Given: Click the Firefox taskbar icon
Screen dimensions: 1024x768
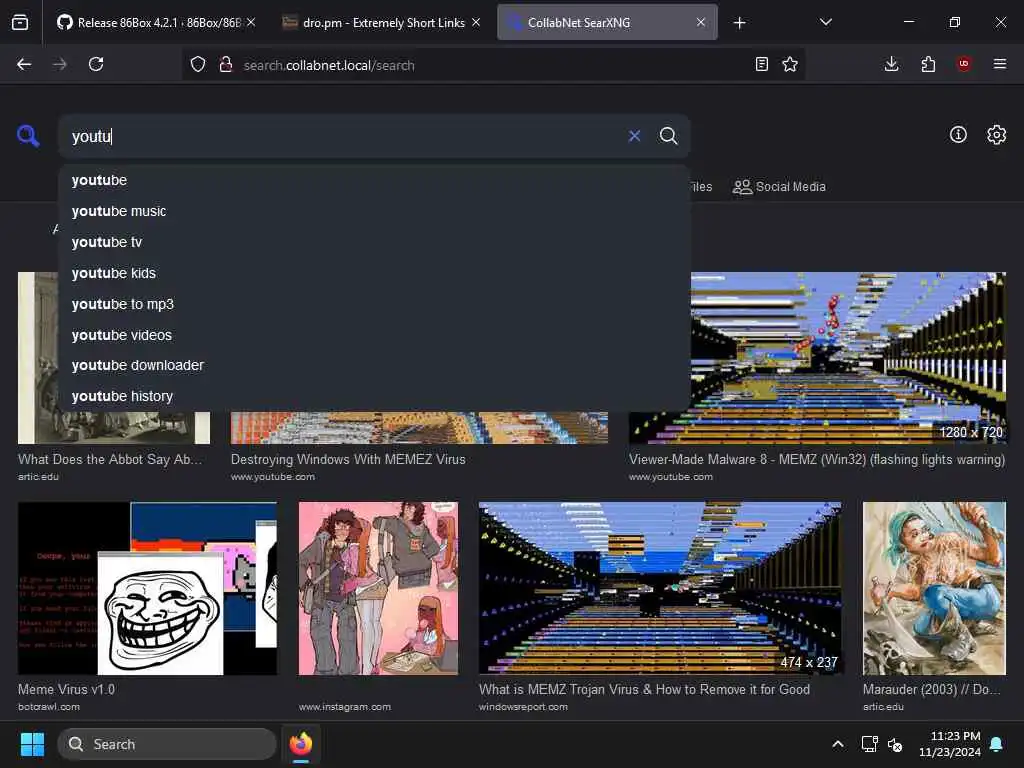Looking at the screenshot, I should [x=301, y=744].
